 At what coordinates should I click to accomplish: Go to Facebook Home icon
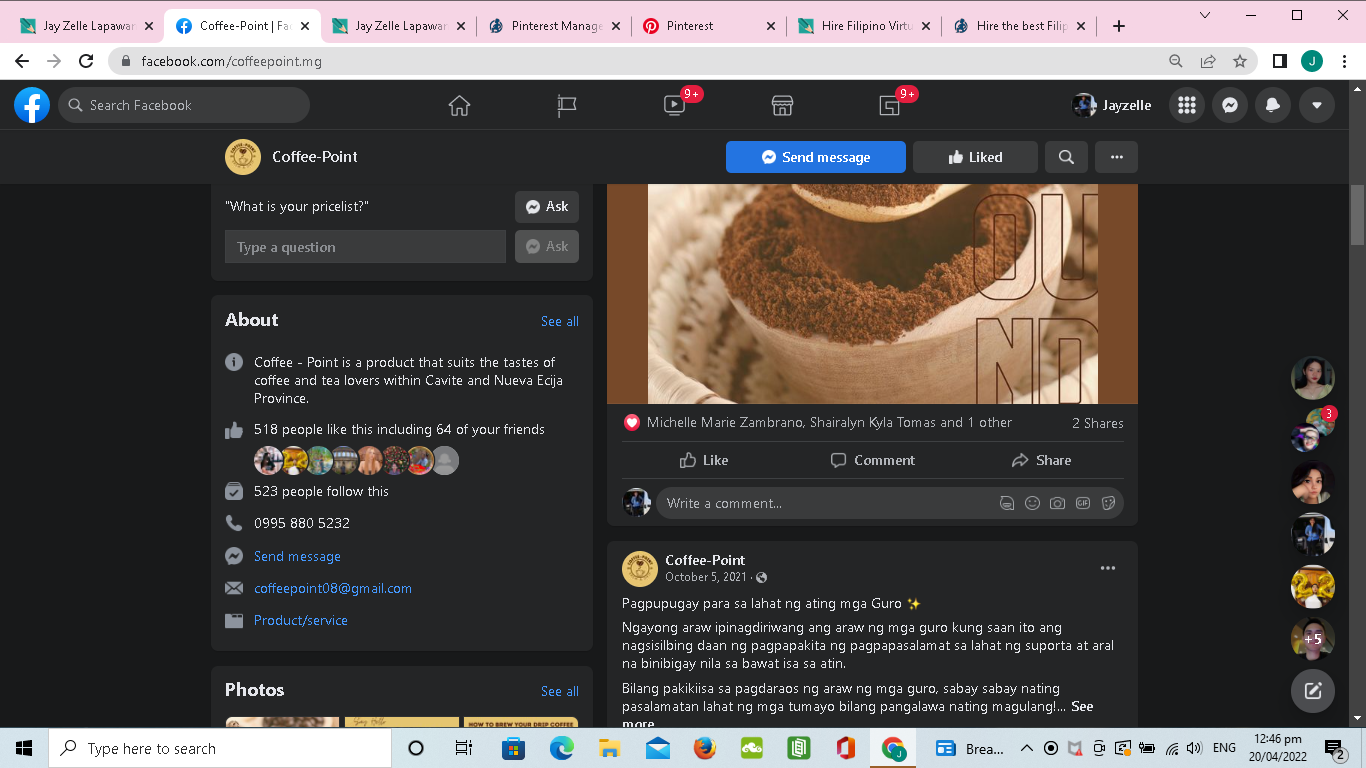459,105
